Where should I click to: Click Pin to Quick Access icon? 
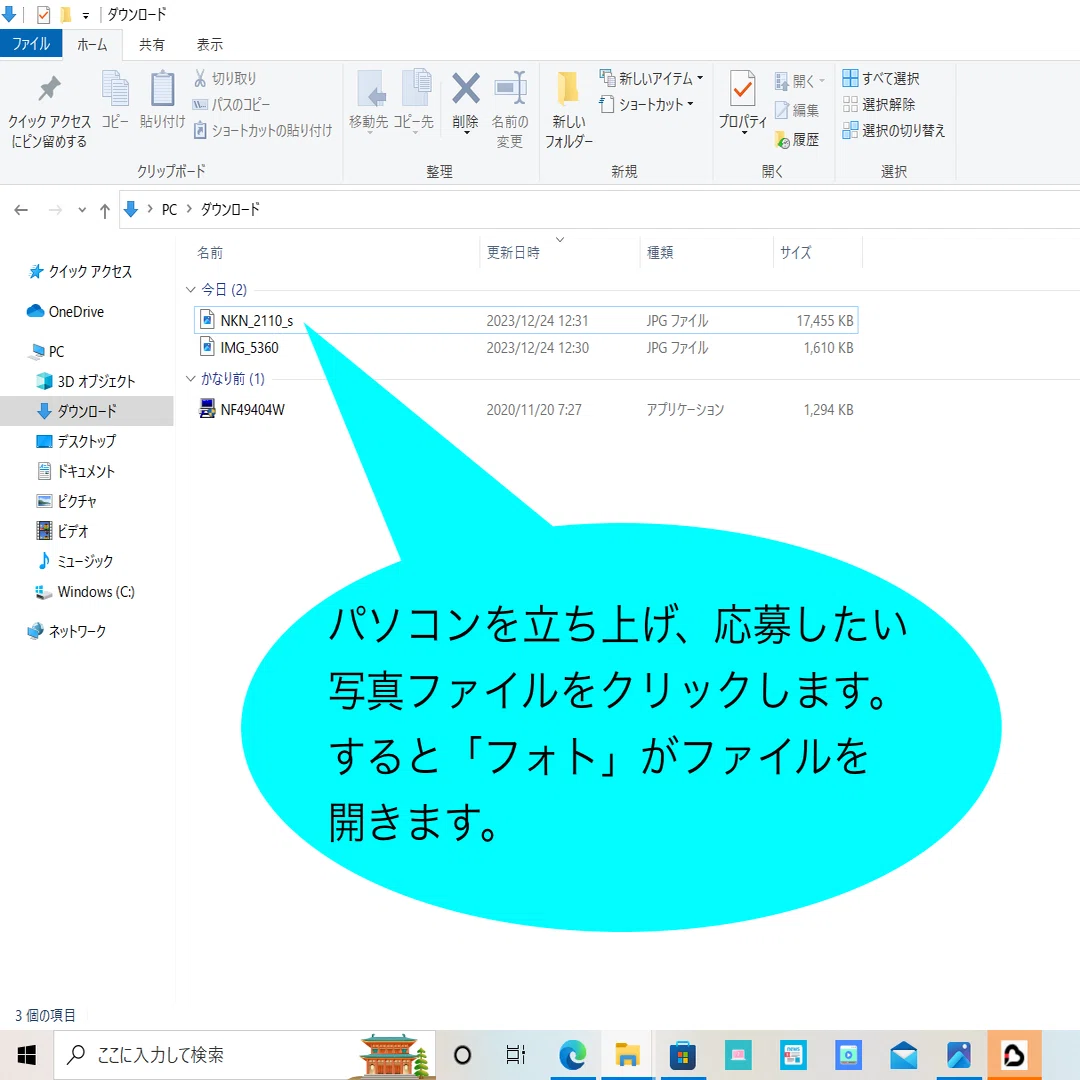[49, 88]
